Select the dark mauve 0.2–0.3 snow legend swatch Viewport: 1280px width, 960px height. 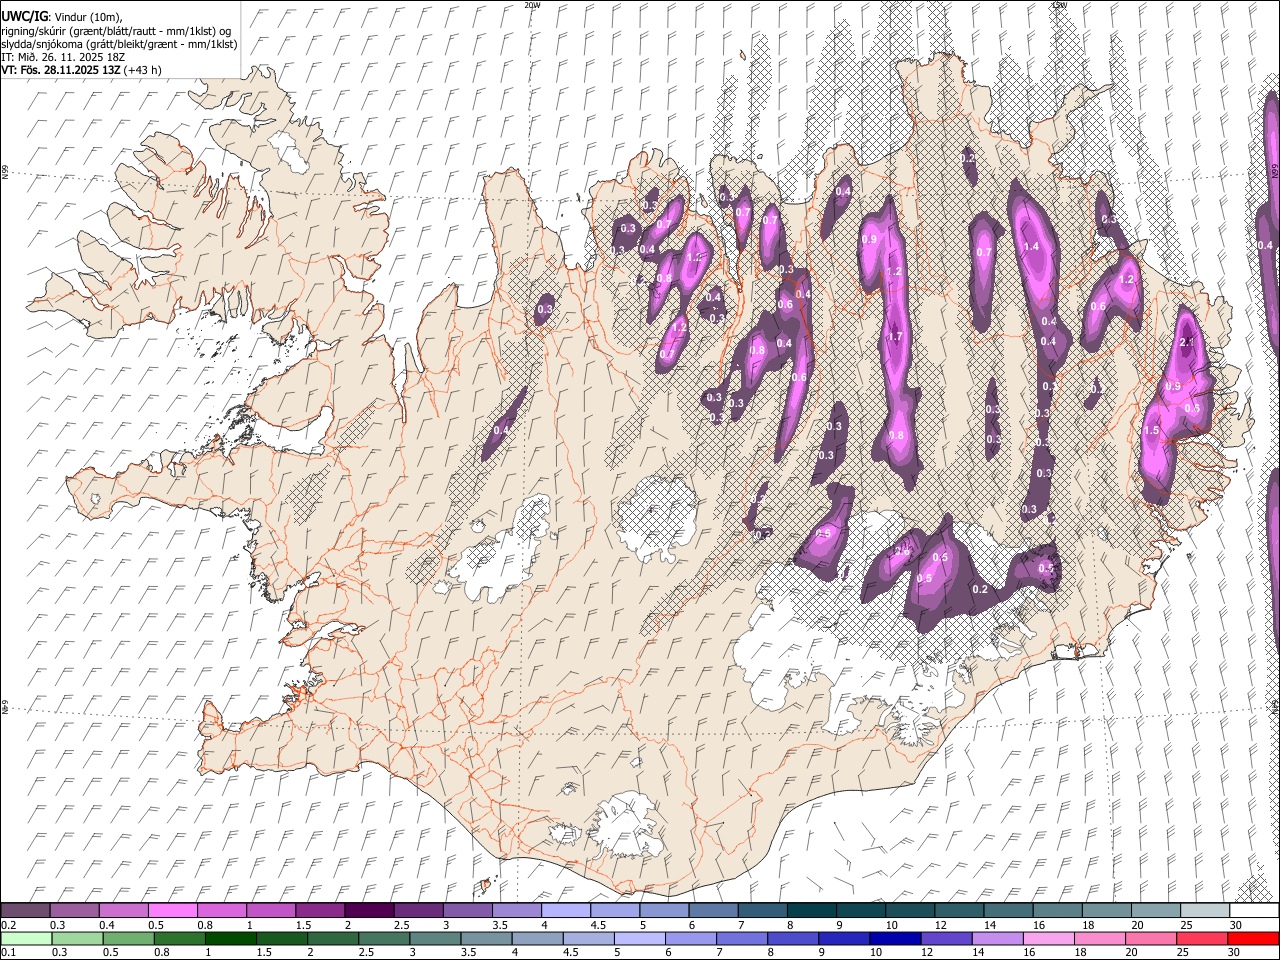click(x=26, y=910)
